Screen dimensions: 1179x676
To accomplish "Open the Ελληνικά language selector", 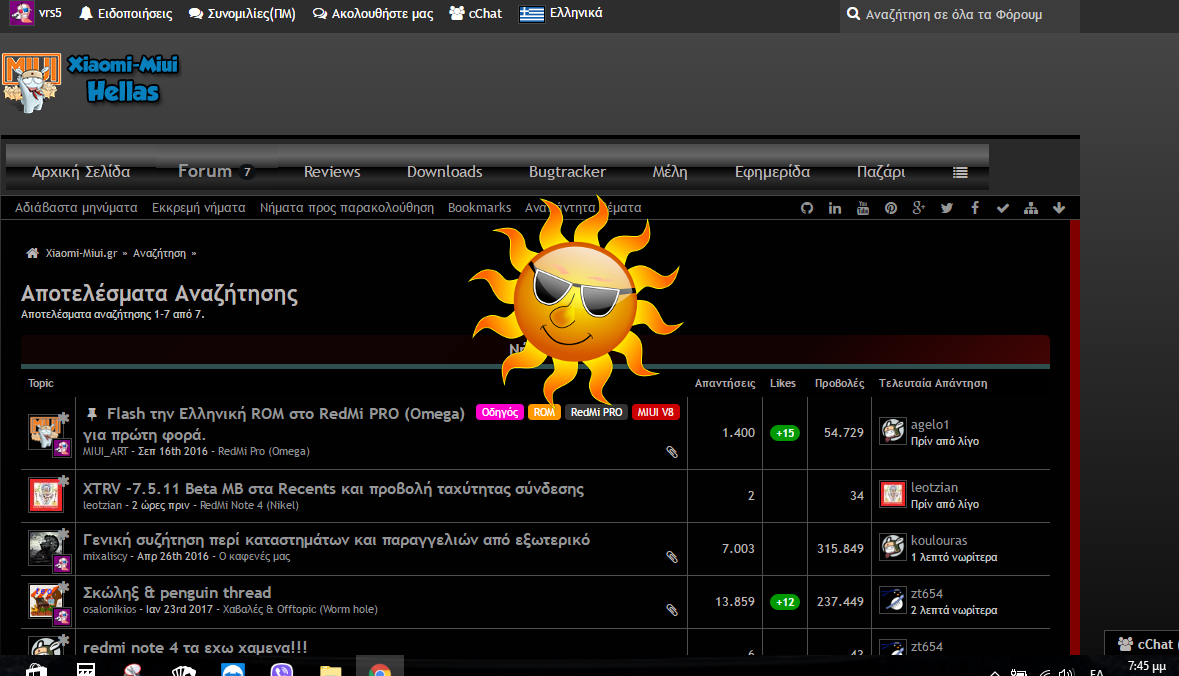I will [x=561, y=14].
